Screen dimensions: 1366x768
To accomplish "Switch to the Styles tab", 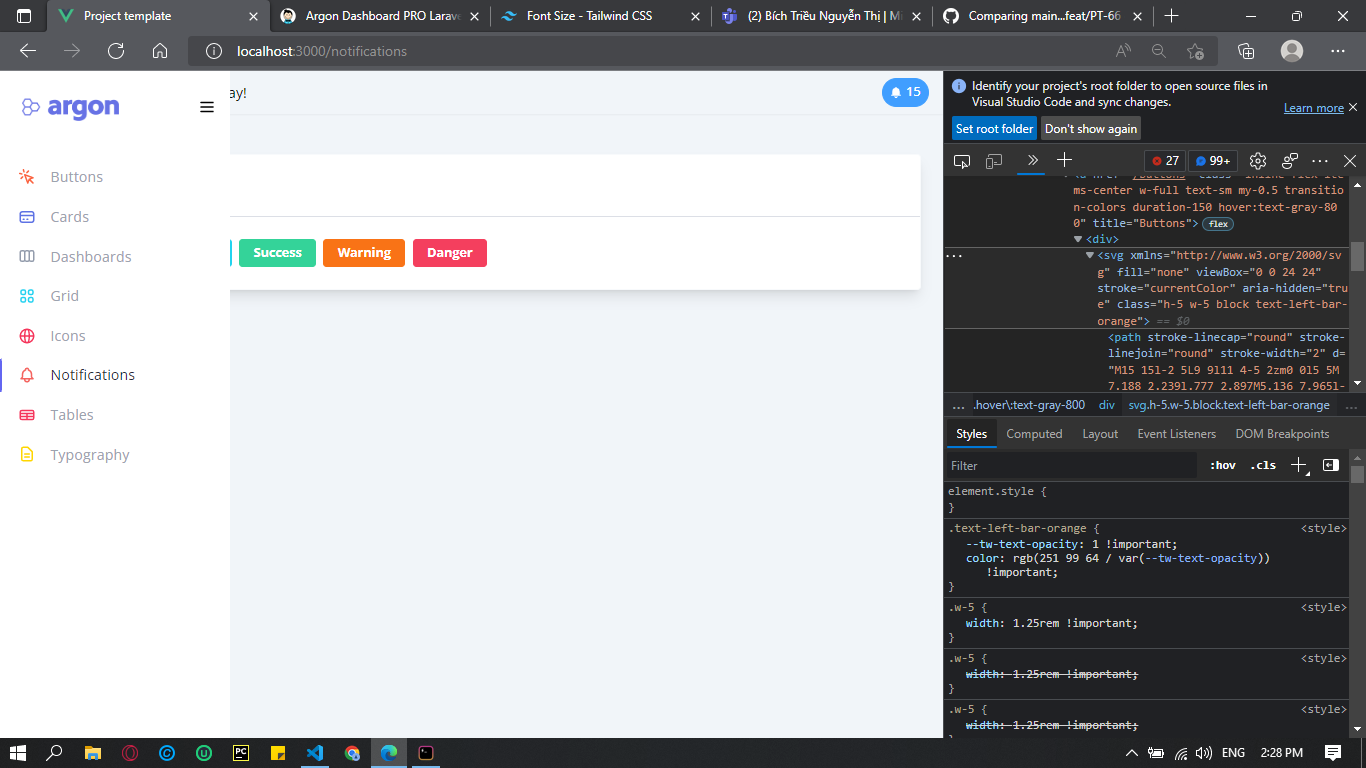I will click(971, 434).
